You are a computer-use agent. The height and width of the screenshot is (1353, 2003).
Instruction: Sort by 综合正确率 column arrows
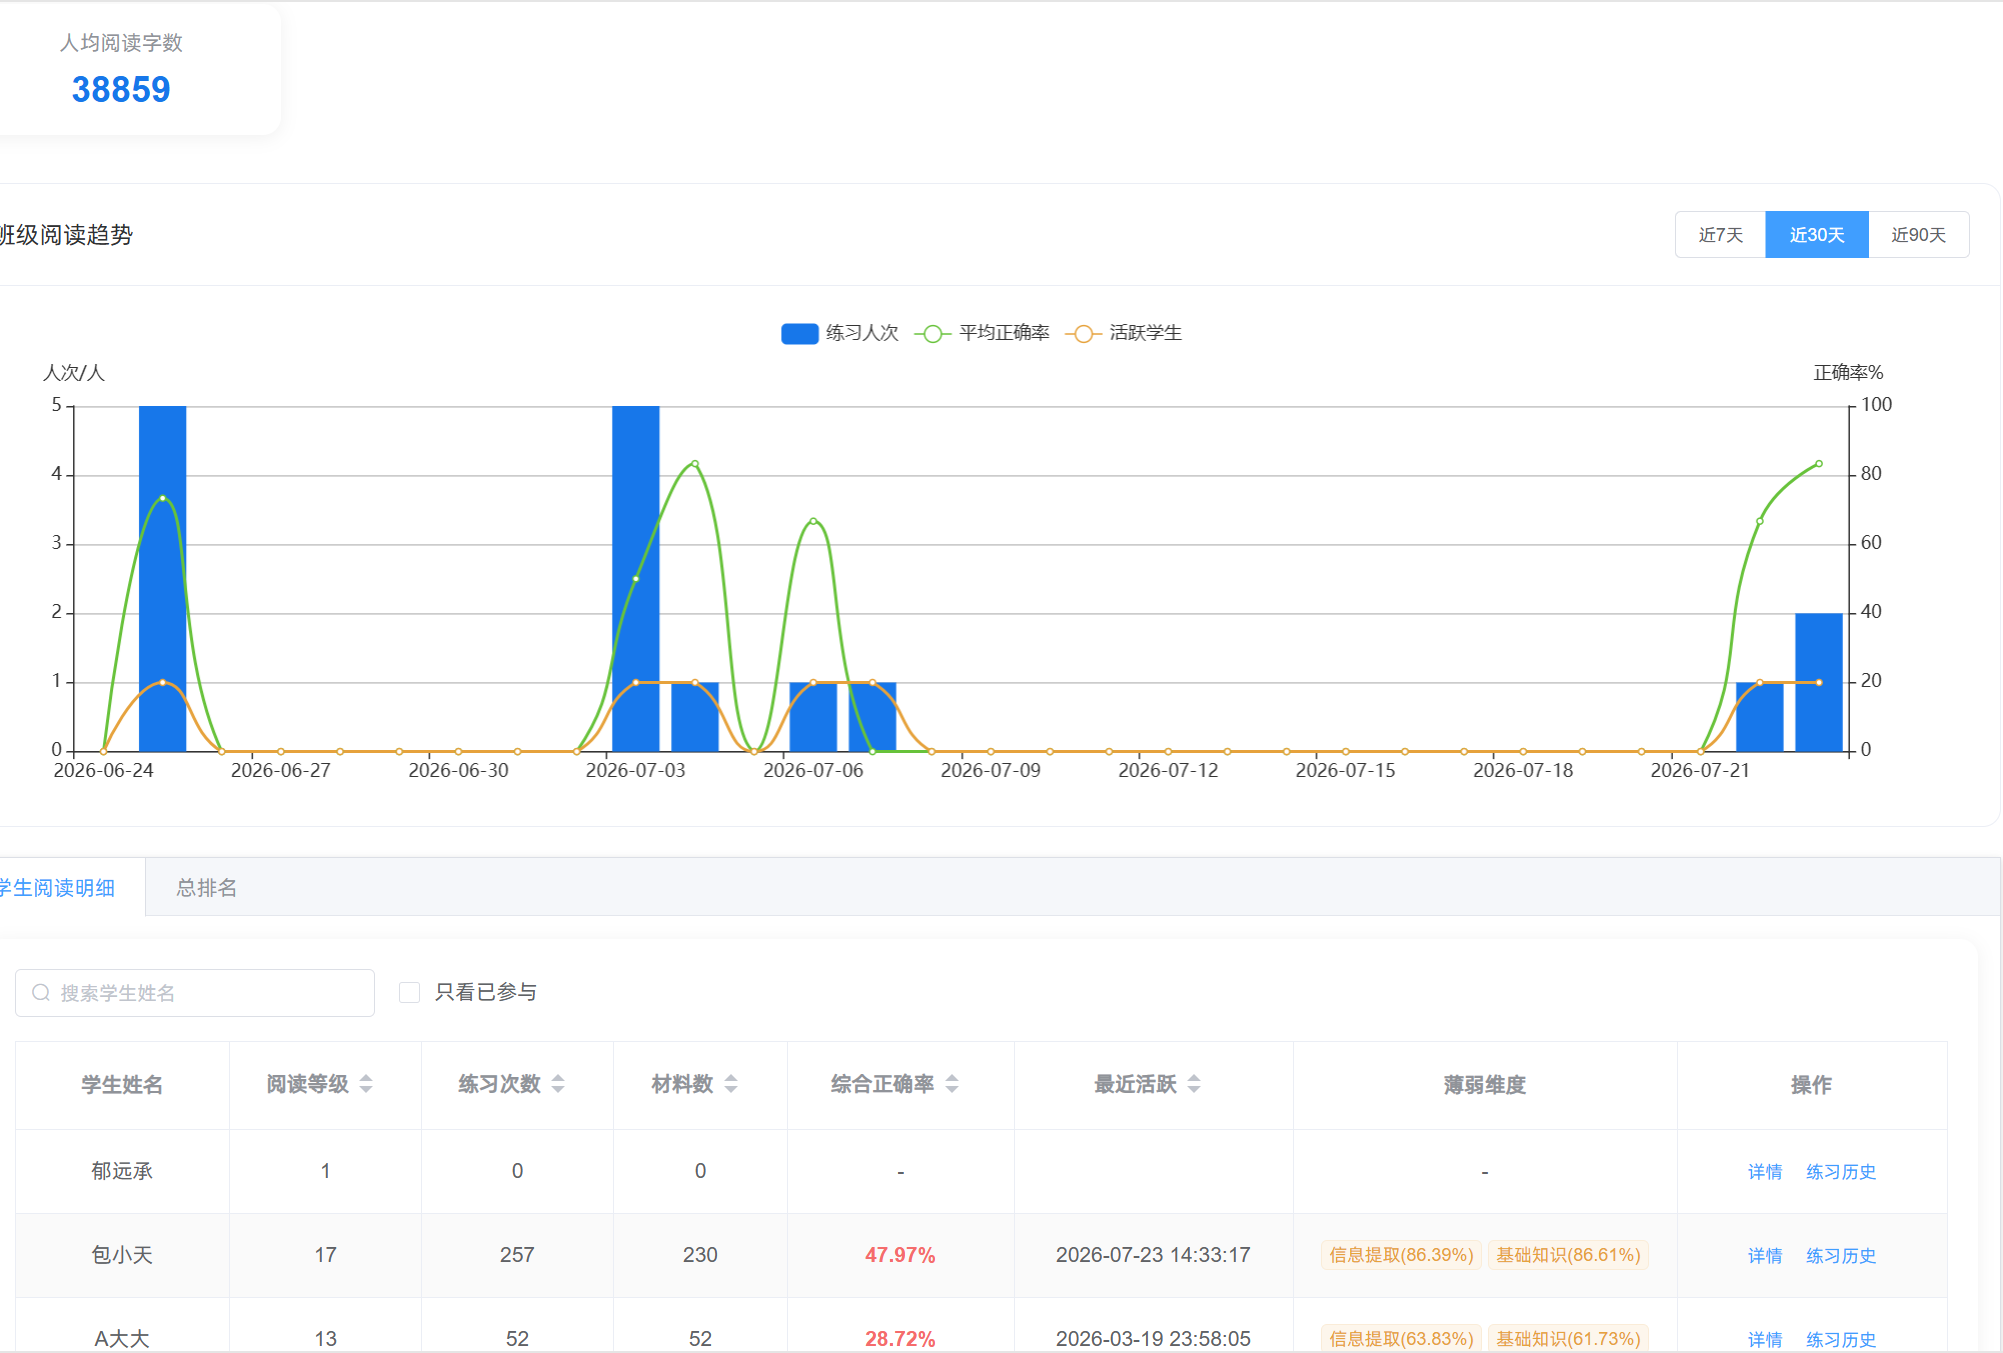952,1084
